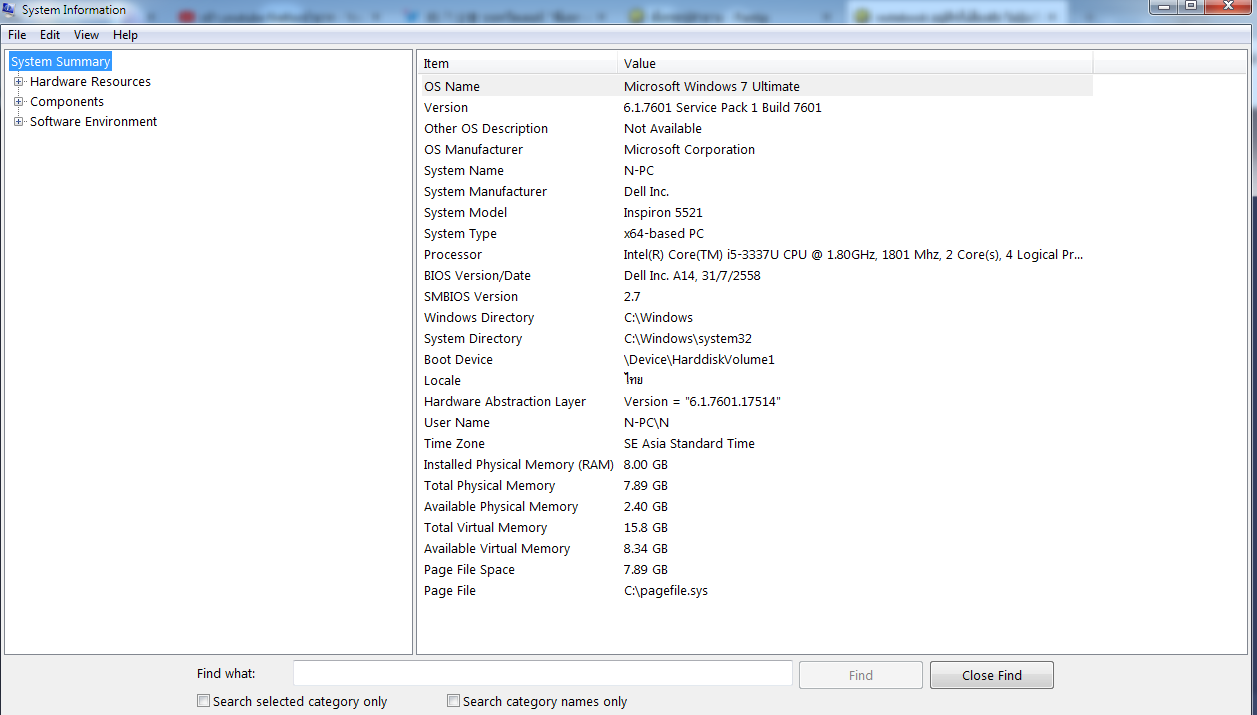The height and width of the screenshot is (715, 1257).
Task: Open the File menu
Action: coord(17,35)
